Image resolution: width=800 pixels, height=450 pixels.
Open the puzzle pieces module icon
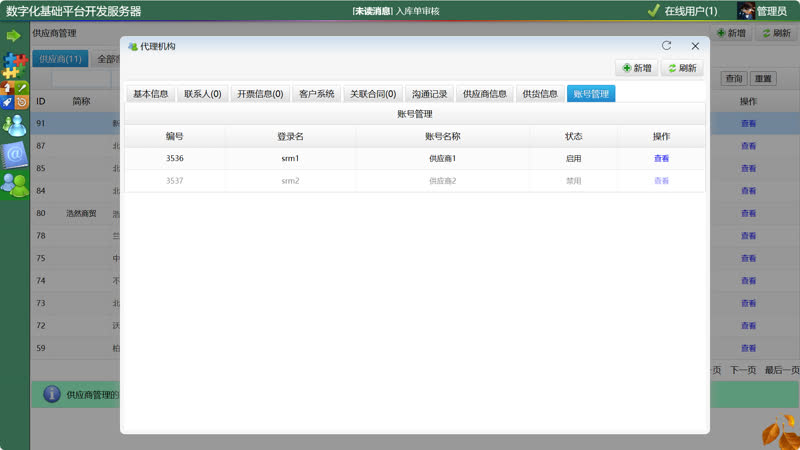(x=14, y=67)
